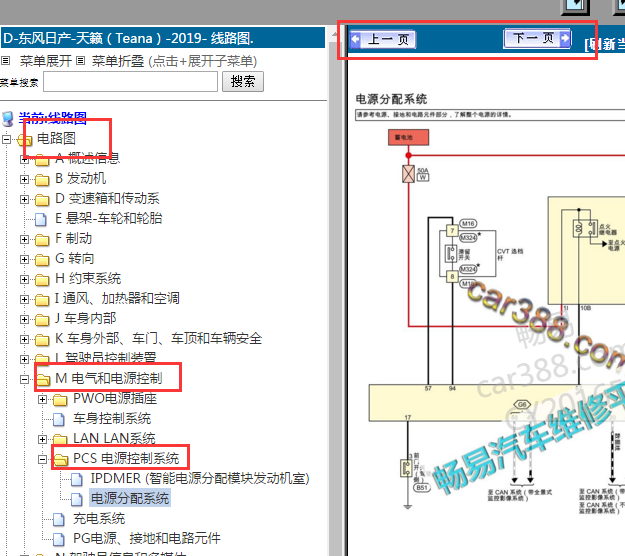Screen dimensions: 625x556
Task: Click the folder icon of K 车身外部
Action: coord(42,340)
